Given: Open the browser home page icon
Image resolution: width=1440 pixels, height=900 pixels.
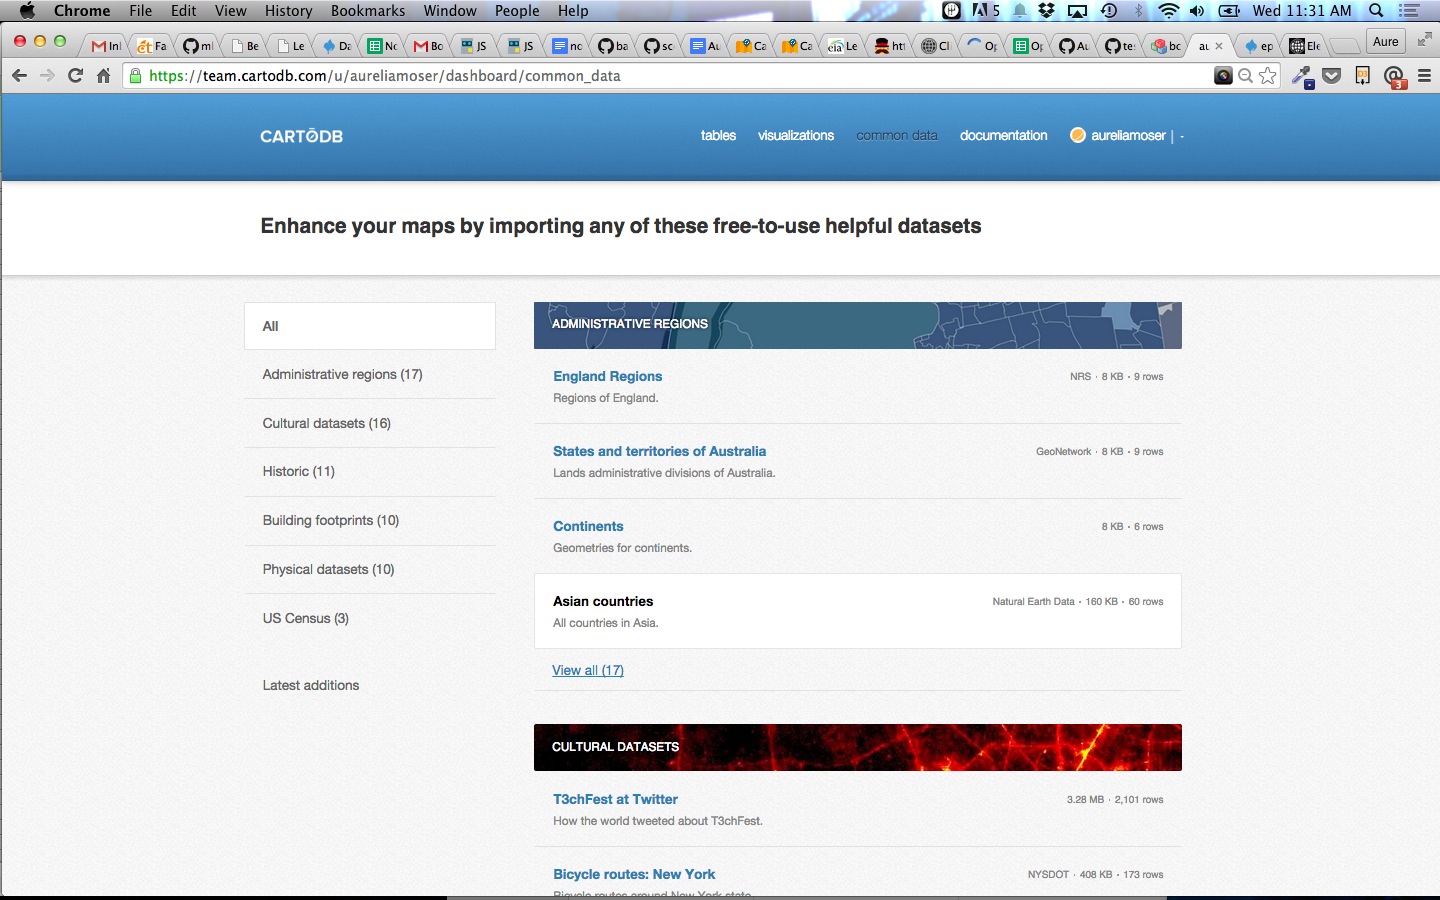Looking at the screenshot, I should pos(103,76).
